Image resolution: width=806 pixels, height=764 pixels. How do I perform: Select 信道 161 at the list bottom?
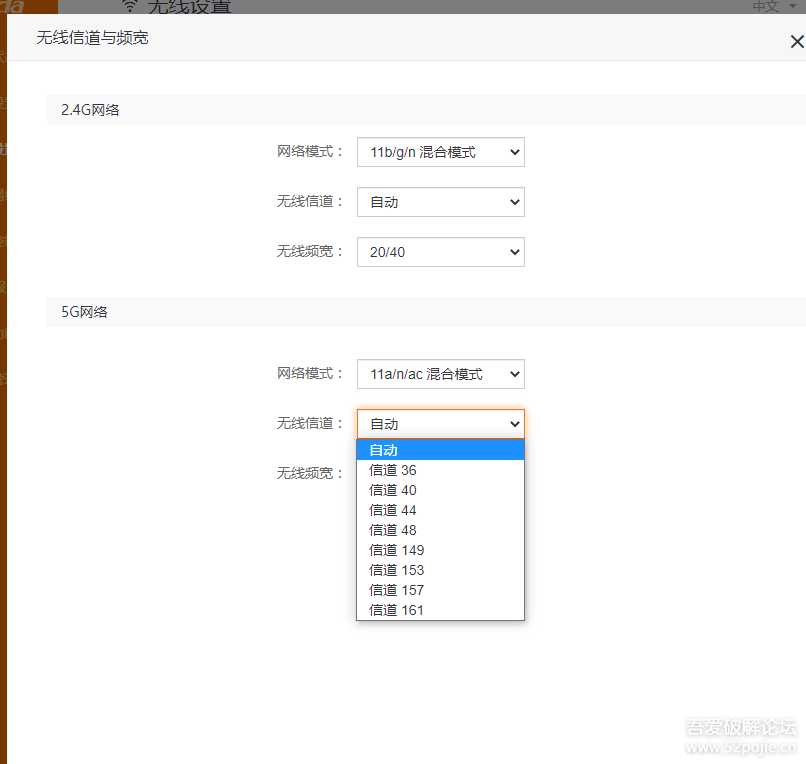pyautogui.click(x=440, y=610)
